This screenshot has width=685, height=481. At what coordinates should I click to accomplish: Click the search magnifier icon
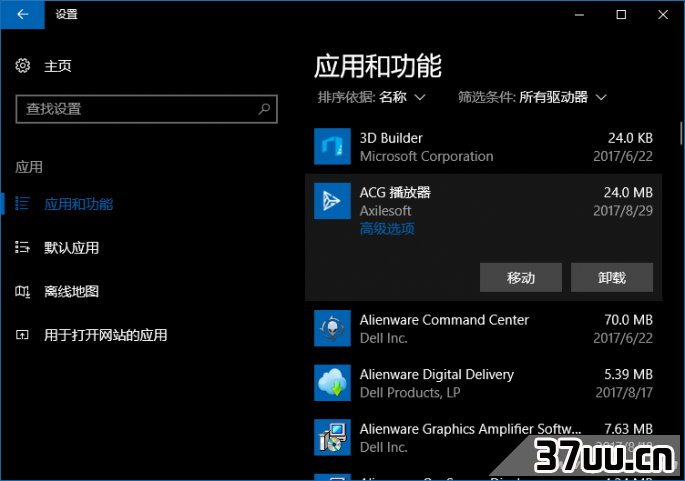[x=264, y=109]
